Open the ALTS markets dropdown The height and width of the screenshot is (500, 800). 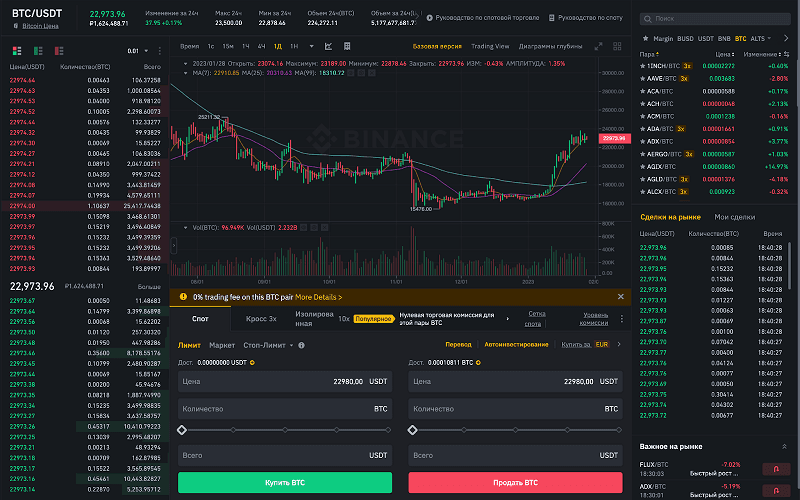761,38
